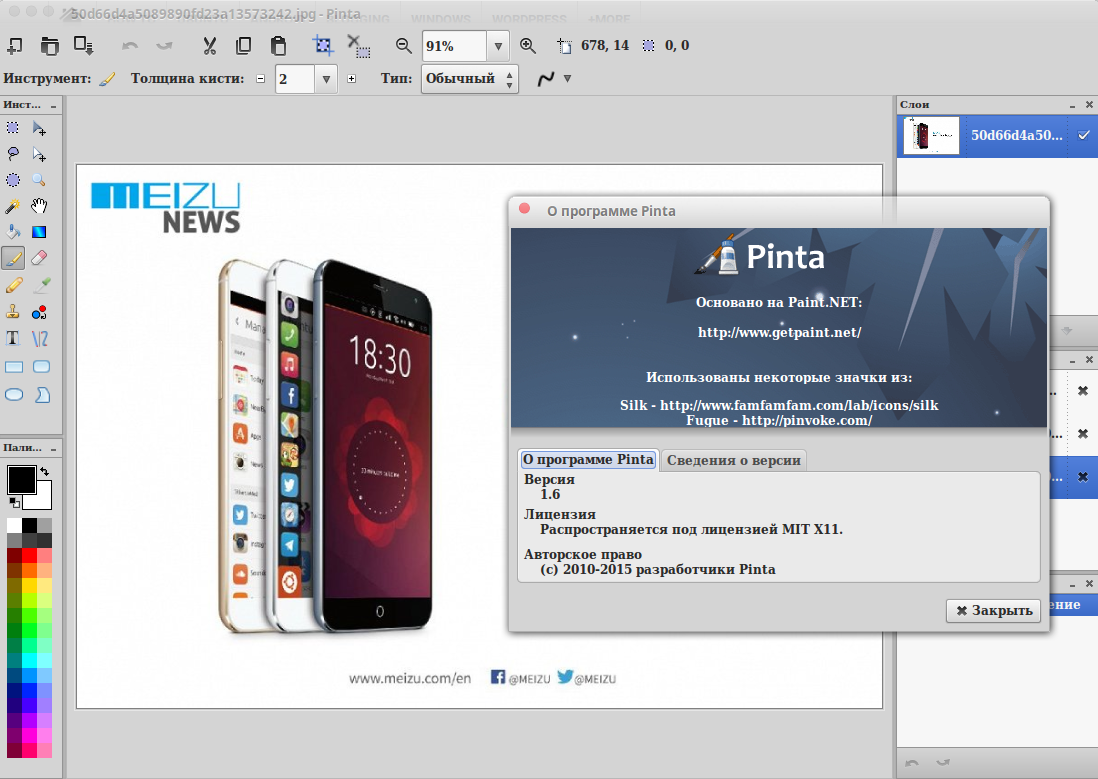Screen dimensions: 1098x779
Task: Select the Pencil tool
Action: [x=13, y=285]
